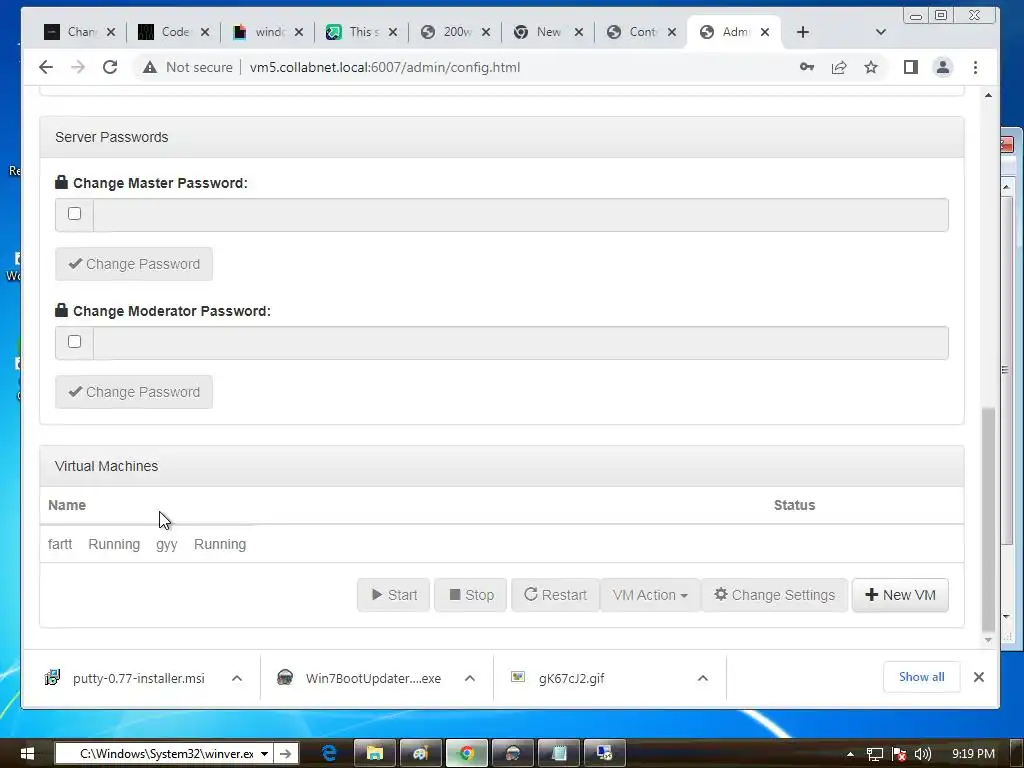Click Change Password under Moderator Password
The width and height of the screenshot is (1024, 768).
[x=134, y=392]
